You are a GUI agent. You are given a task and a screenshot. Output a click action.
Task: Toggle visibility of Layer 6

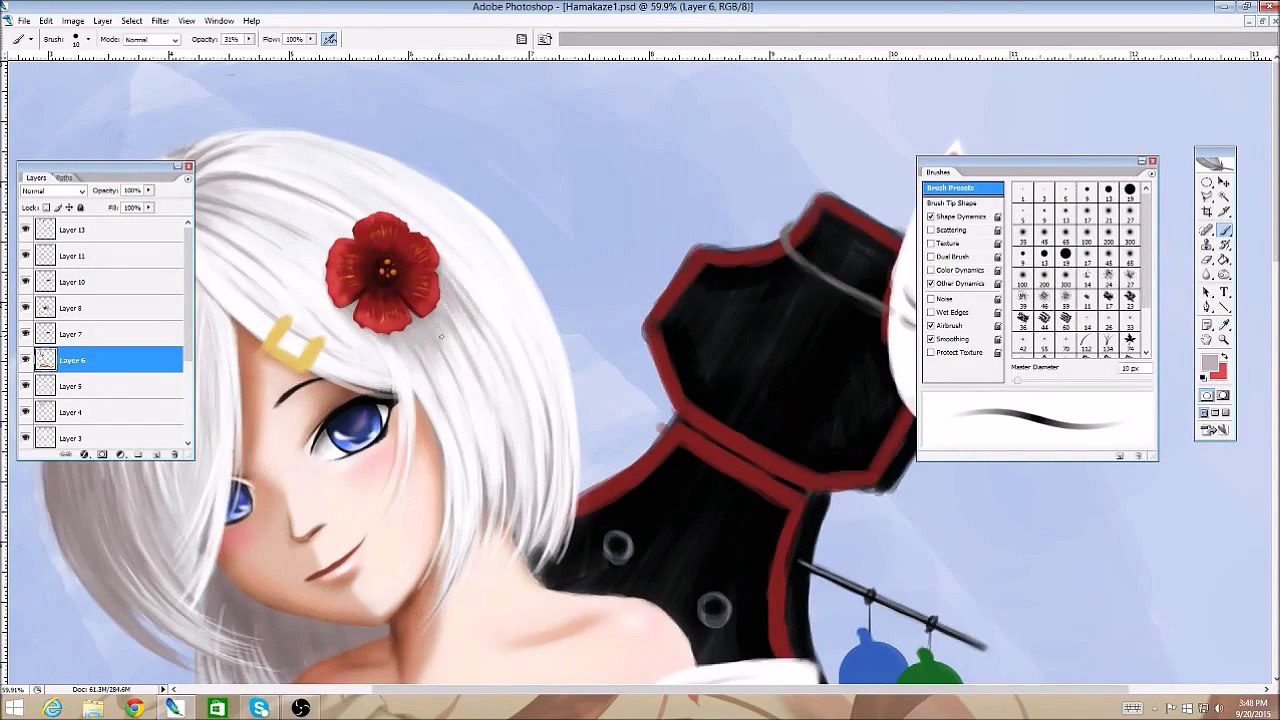tap(26, 359)
